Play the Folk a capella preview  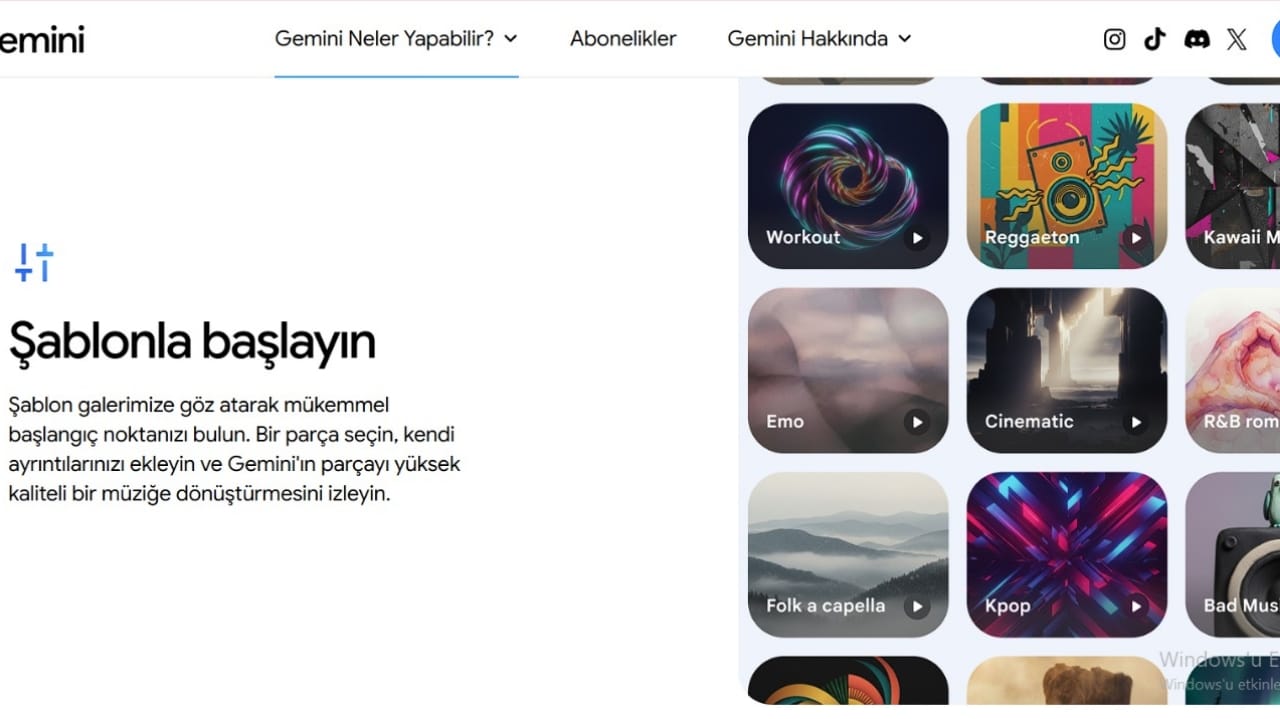[x=917, y=606]
